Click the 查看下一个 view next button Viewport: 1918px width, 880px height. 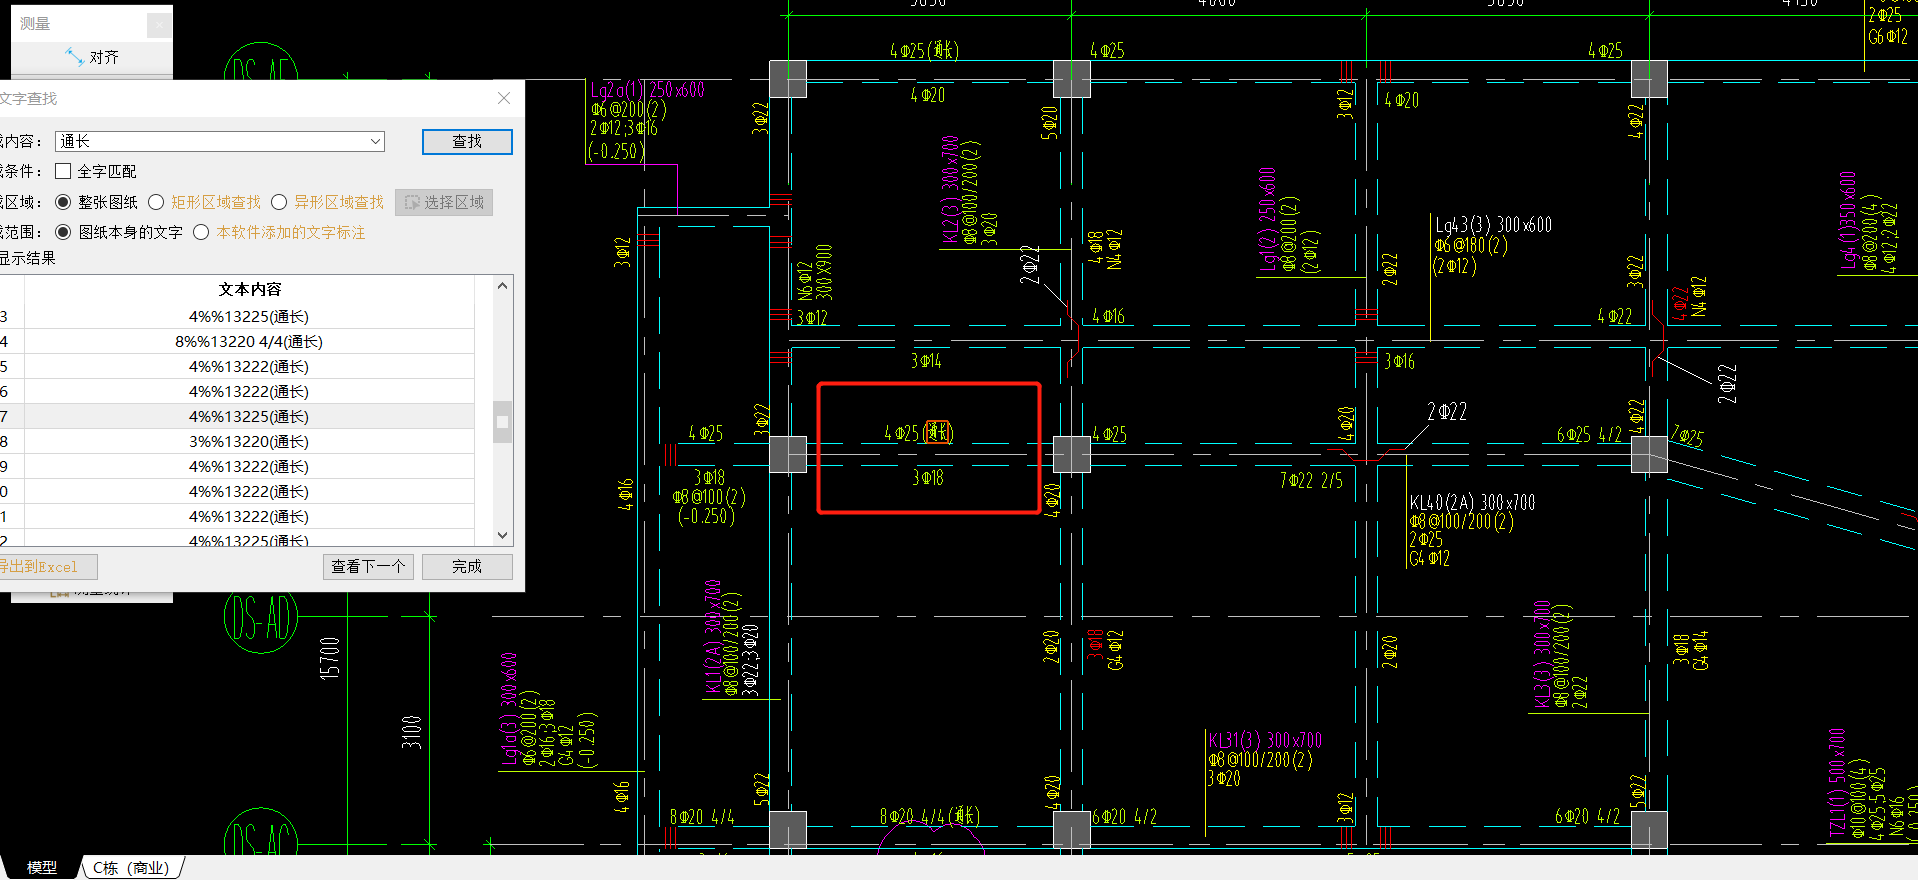point(368,567)
